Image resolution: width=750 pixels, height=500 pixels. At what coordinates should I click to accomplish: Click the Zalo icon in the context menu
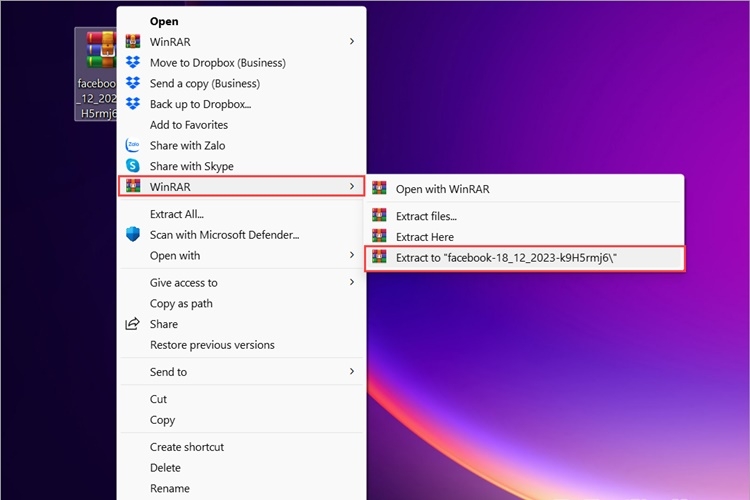tap(133, 145)
